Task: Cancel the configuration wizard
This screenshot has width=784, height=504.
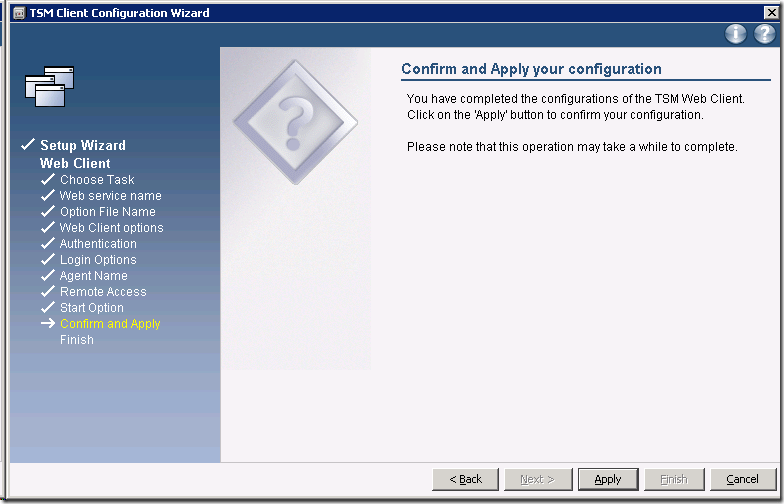Action: [742, 479]
